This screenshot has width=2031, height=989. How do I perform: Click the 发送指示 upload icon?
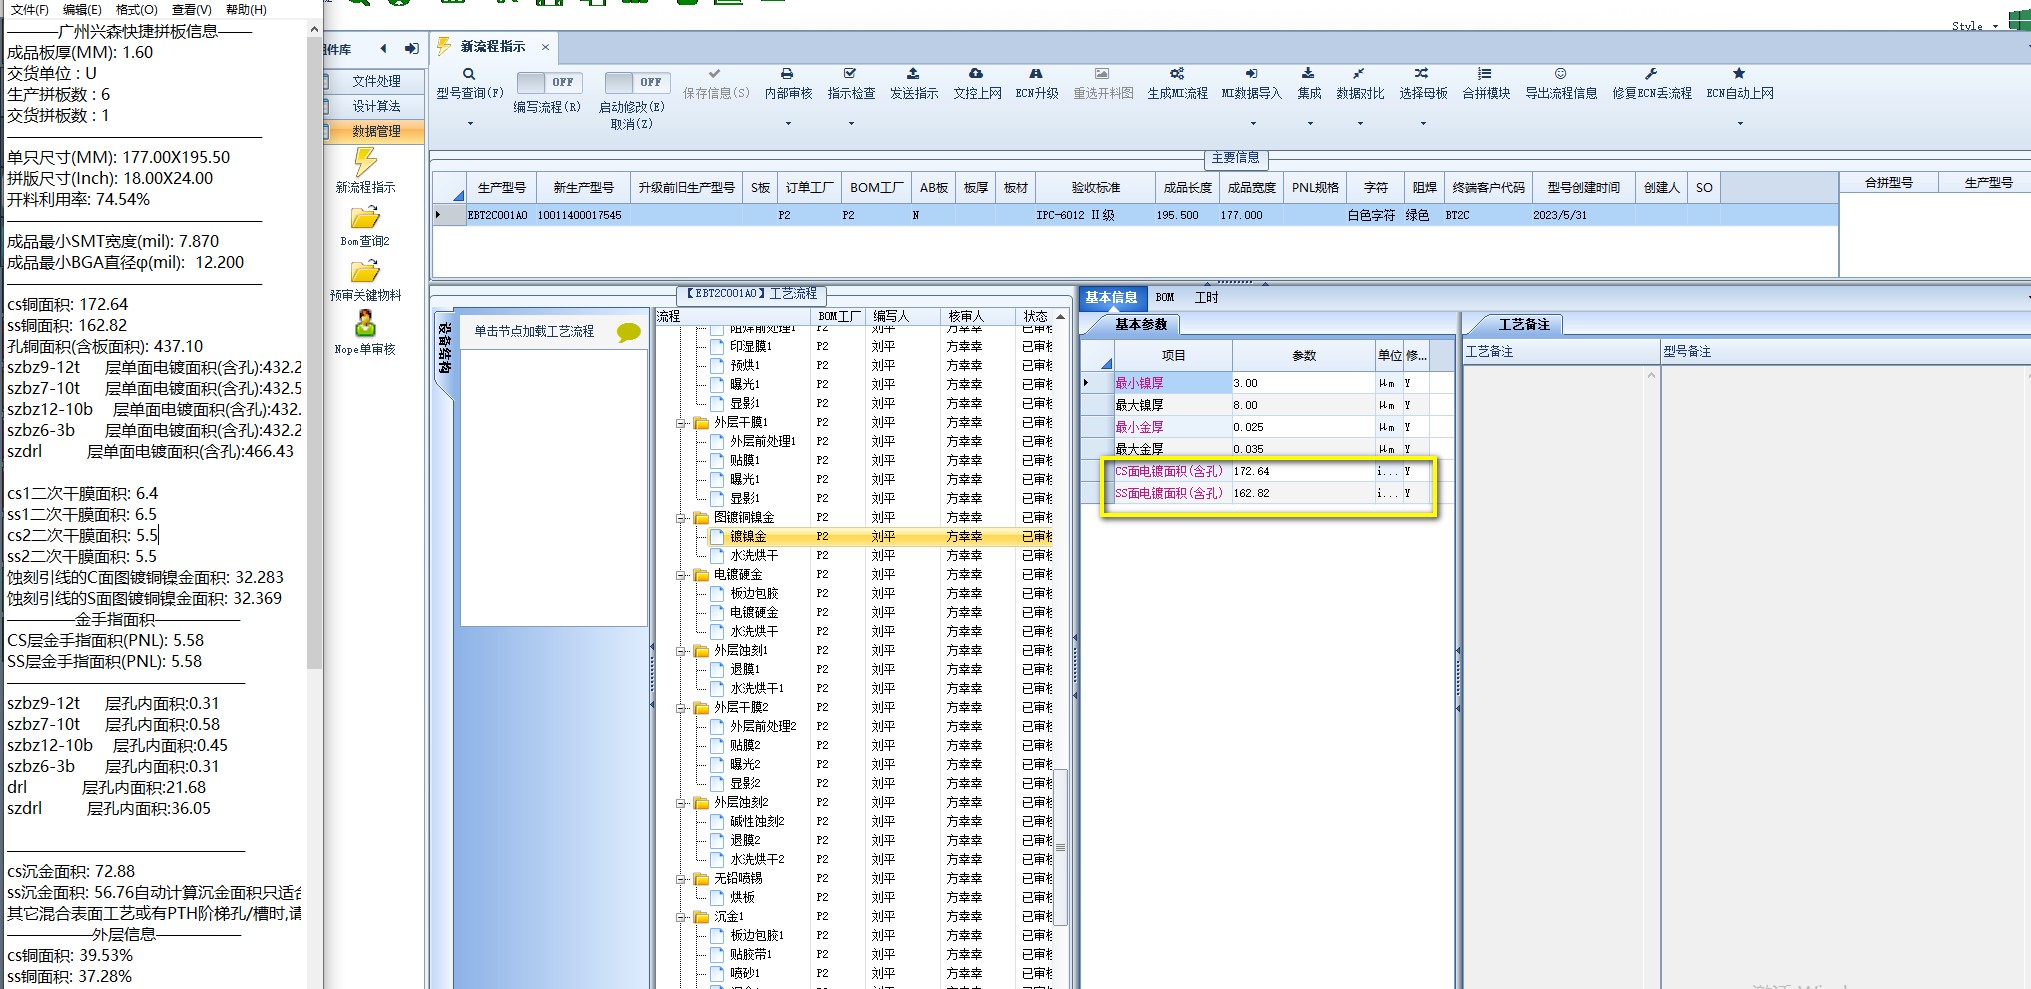pyautogui.click(x=913, y=74)
